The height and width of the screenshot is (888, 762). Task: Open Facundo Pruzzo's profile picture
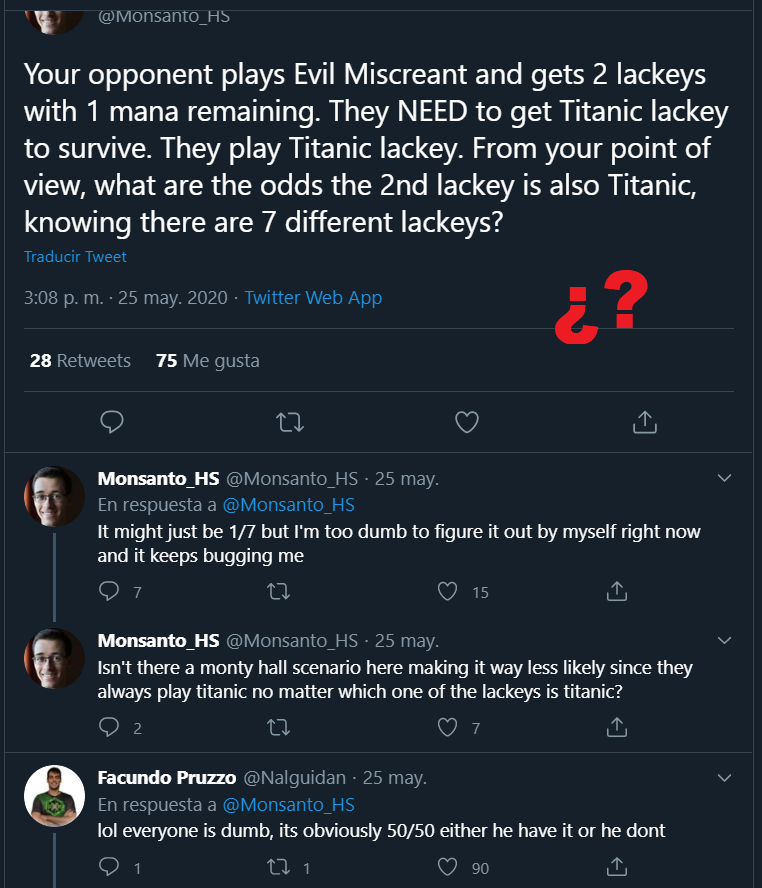click(54, 796)
